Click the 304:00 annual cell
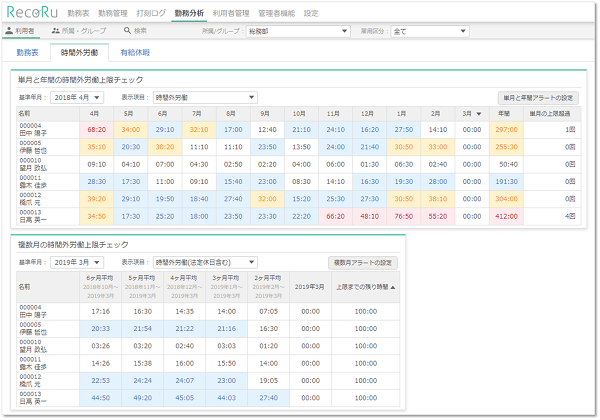 point(506,199)
